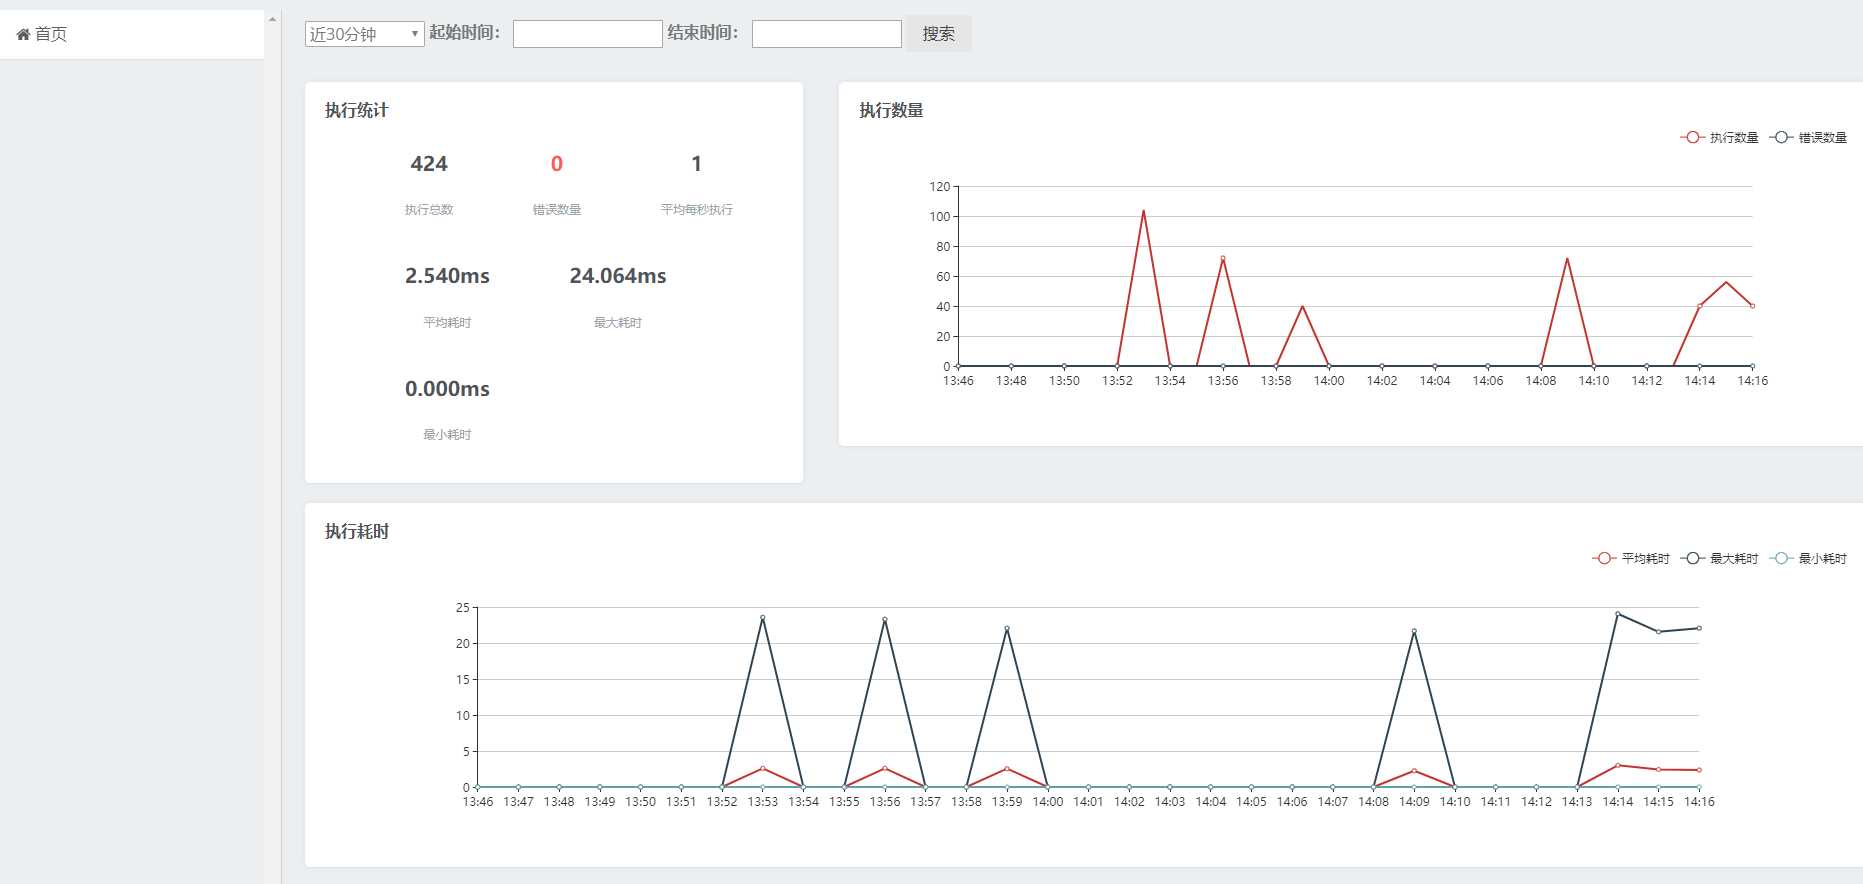The width and height of the screenshot is (1863, 884).
Task: Select the 2.540ms average duration value
Action: click(447, 276)
